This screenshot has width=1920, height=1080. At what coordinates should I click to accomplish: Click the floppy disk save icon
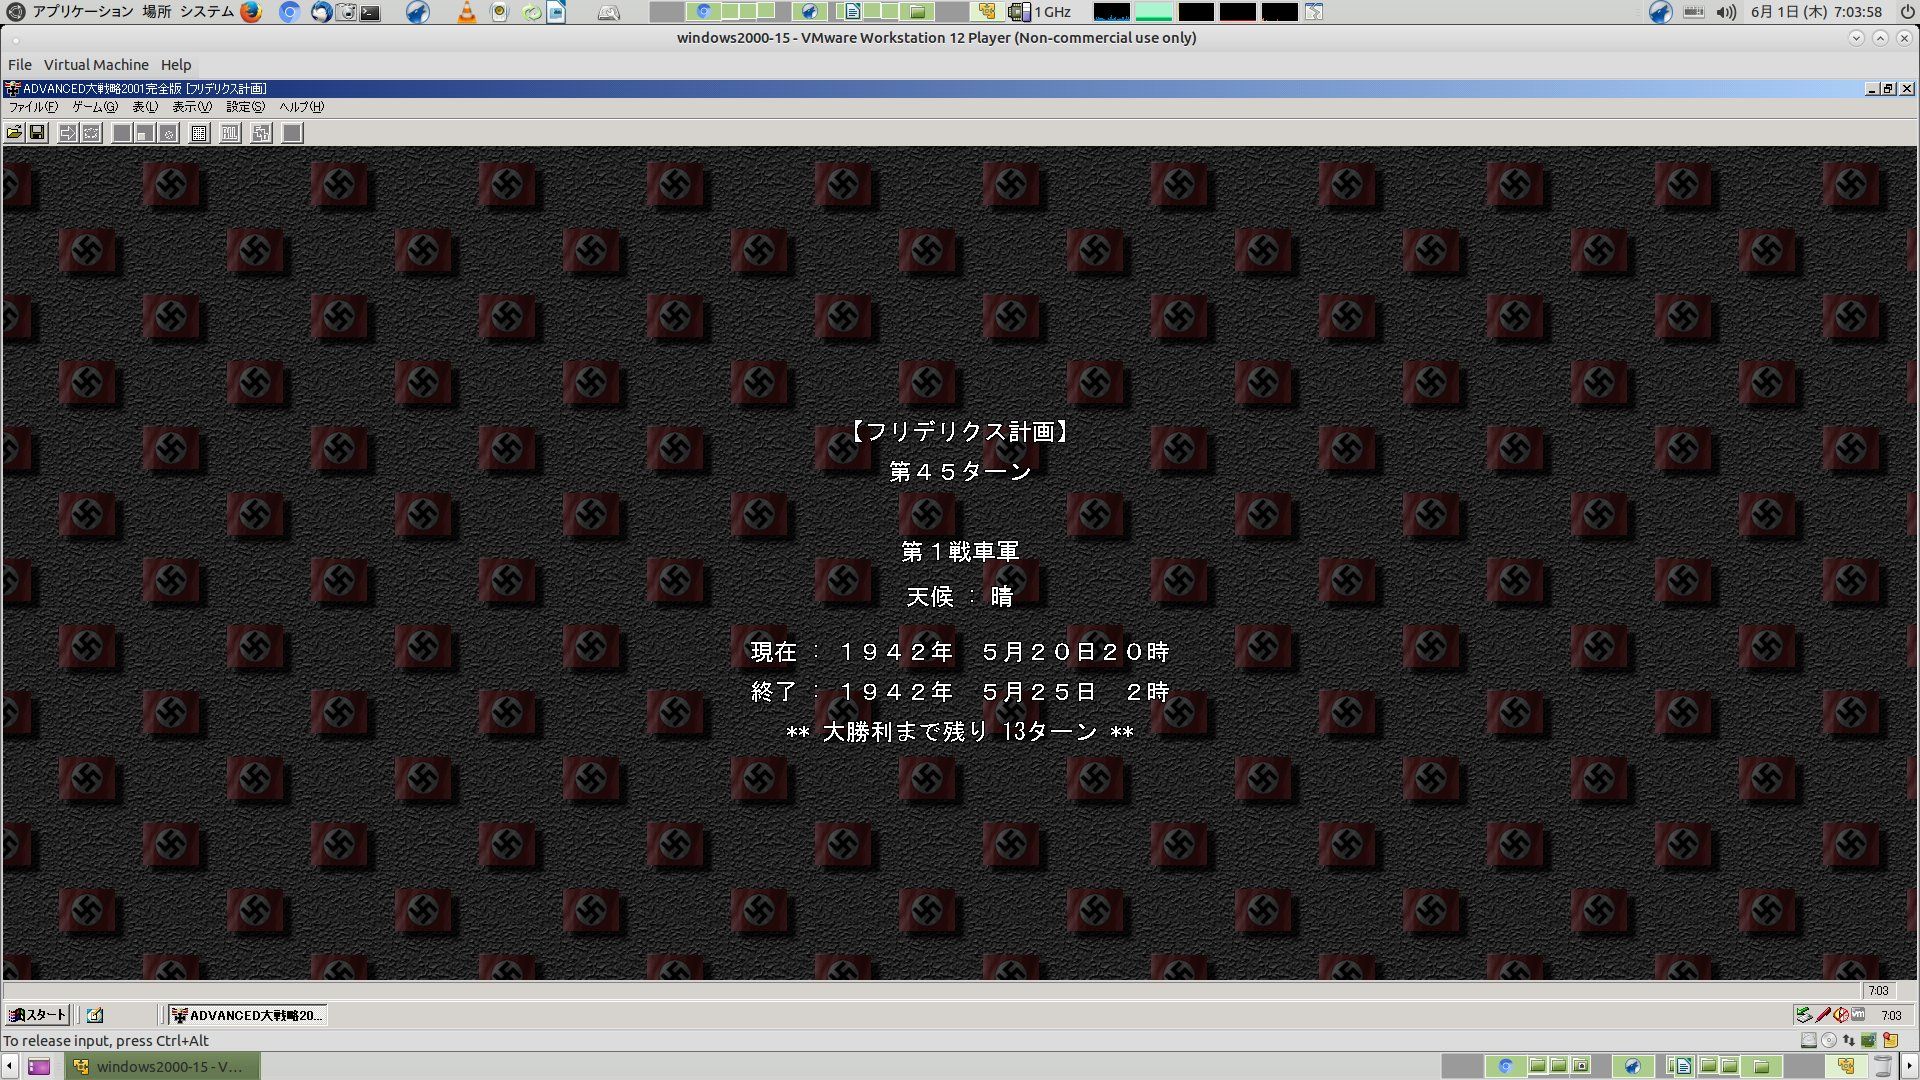[38, 133]
